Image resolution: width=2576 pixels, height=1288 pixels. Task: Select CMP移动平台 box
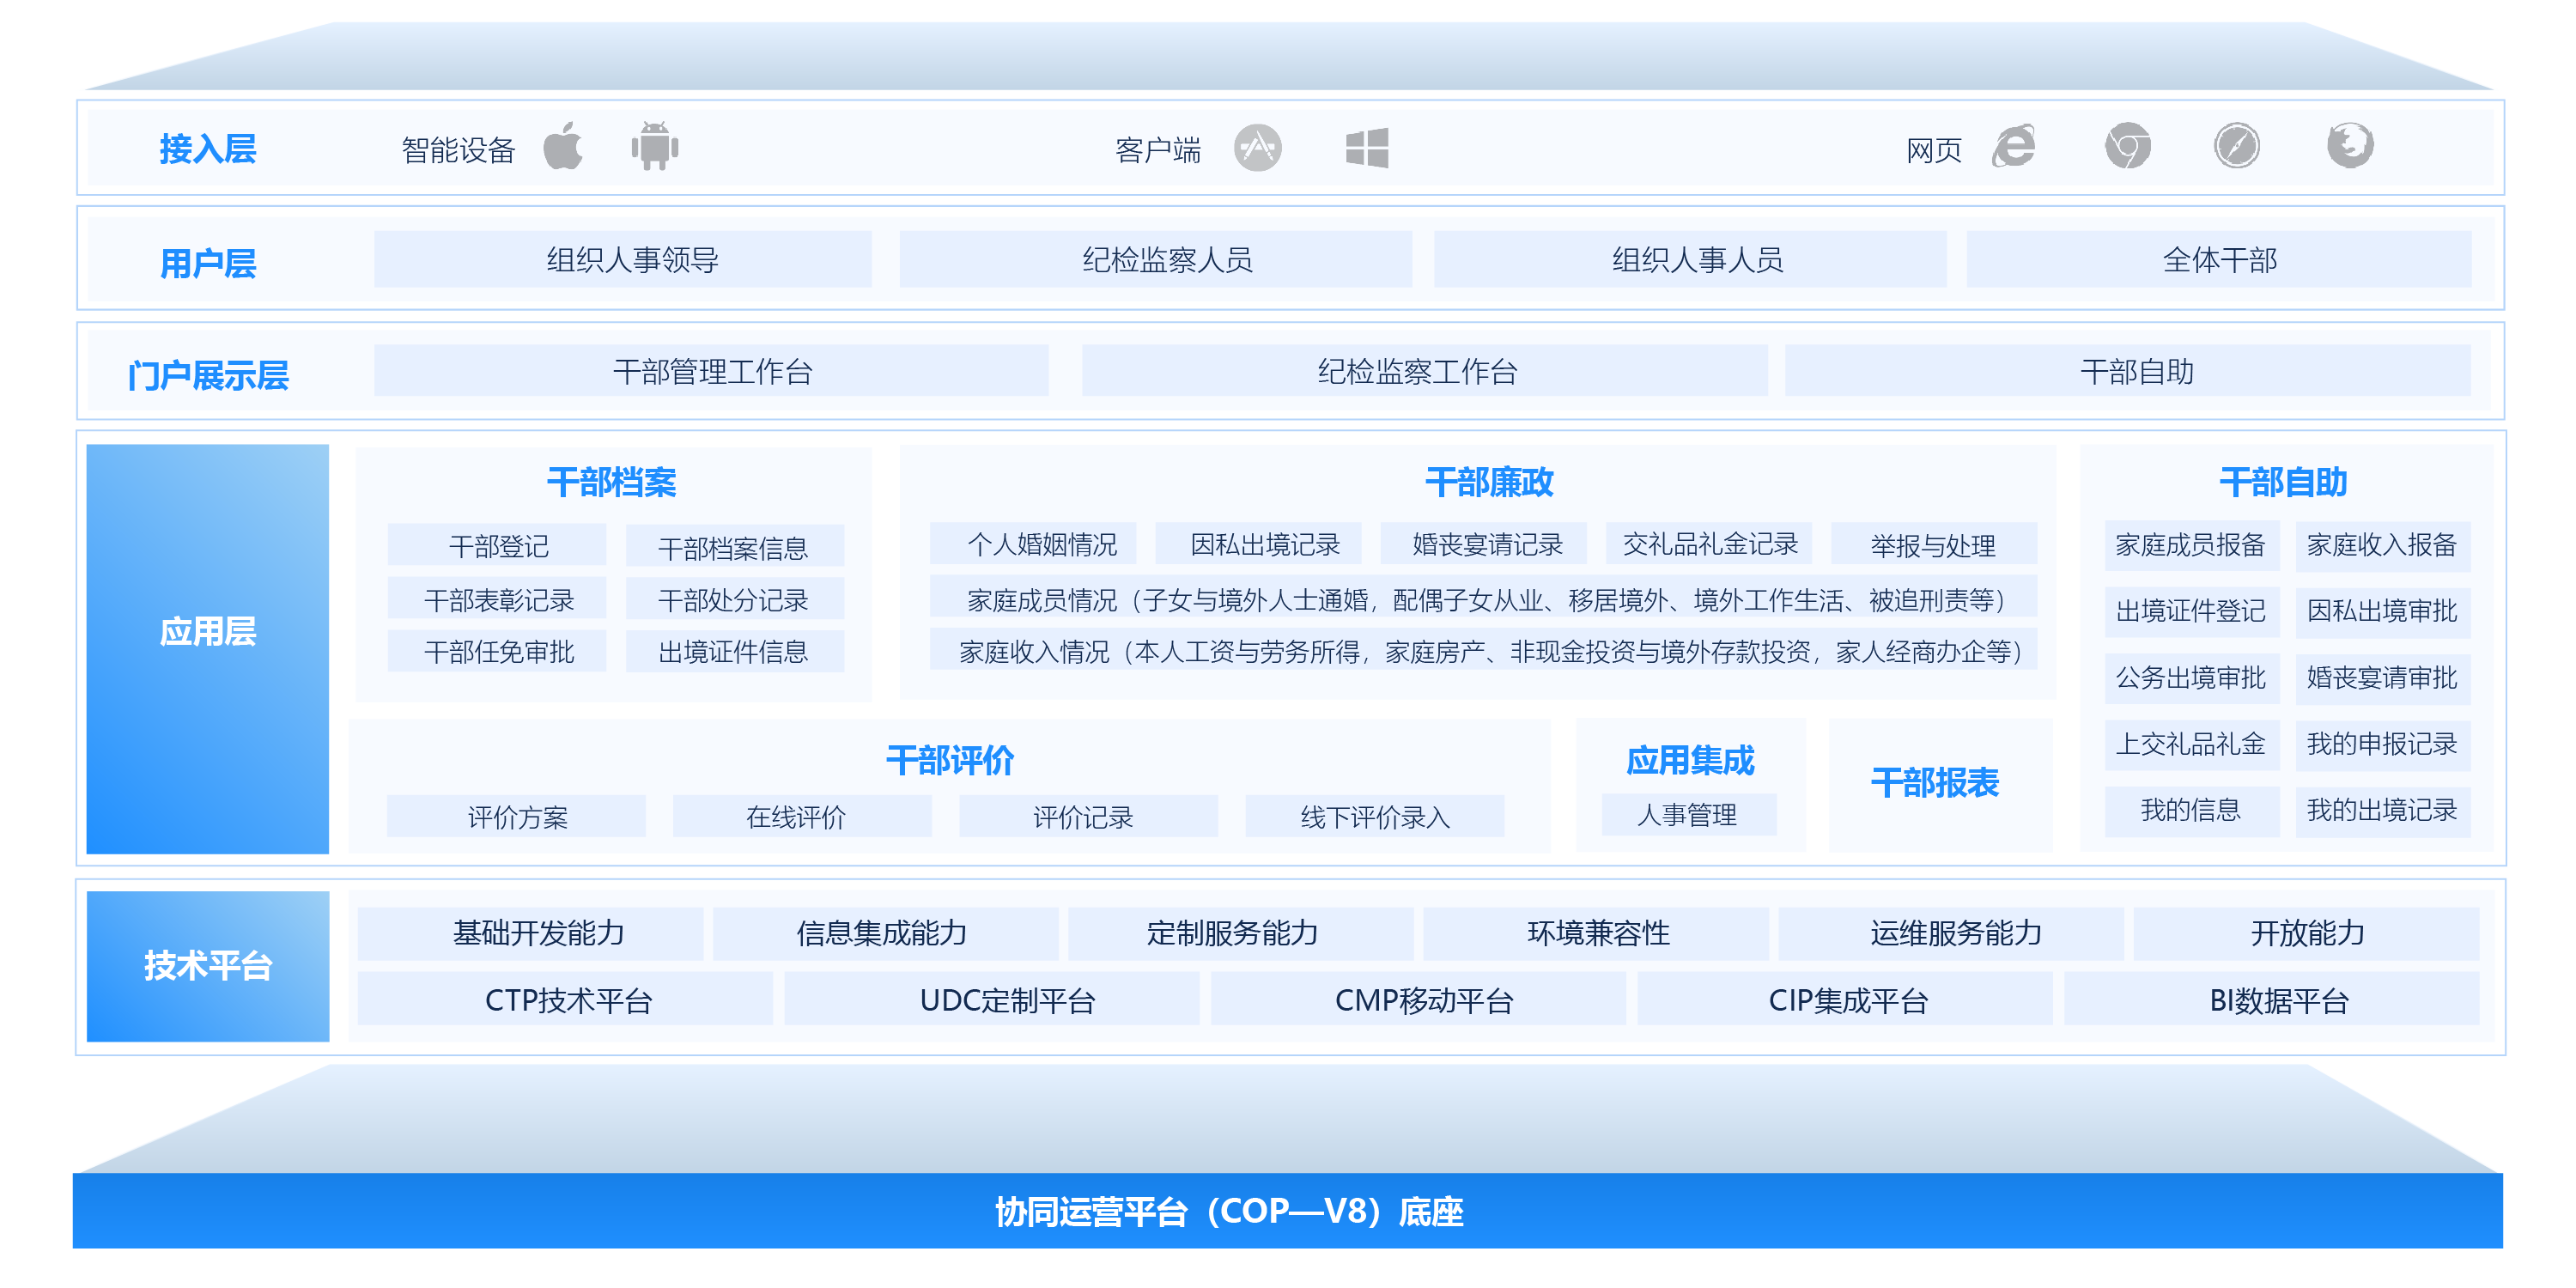[x=1418, y=999]
